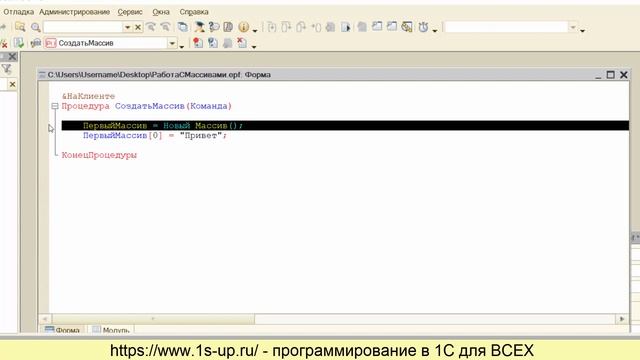Image resolution: width=640 pixels, height=360 pixels.
Task: Click the first window tab icon
Action: coord(377,27)
